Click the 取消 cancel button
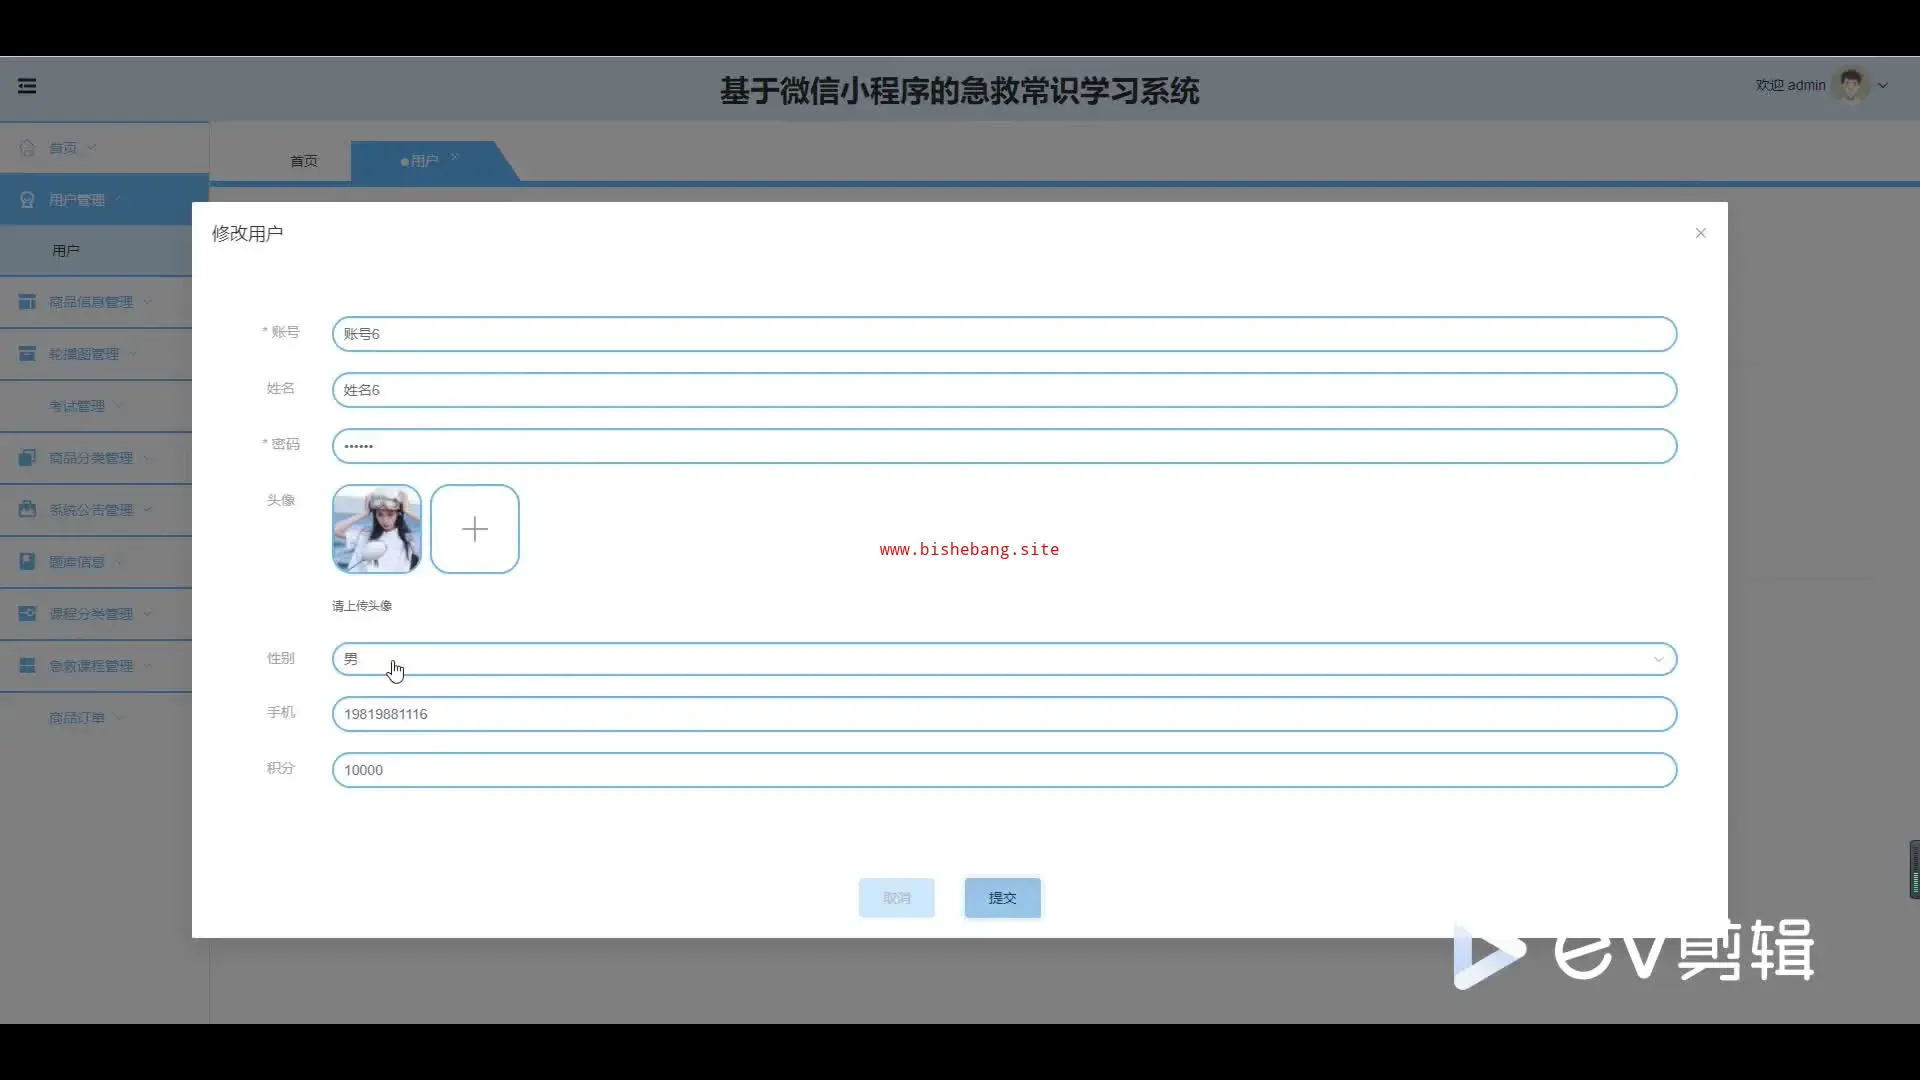The image size is (1920, 1080). point(897,898)
